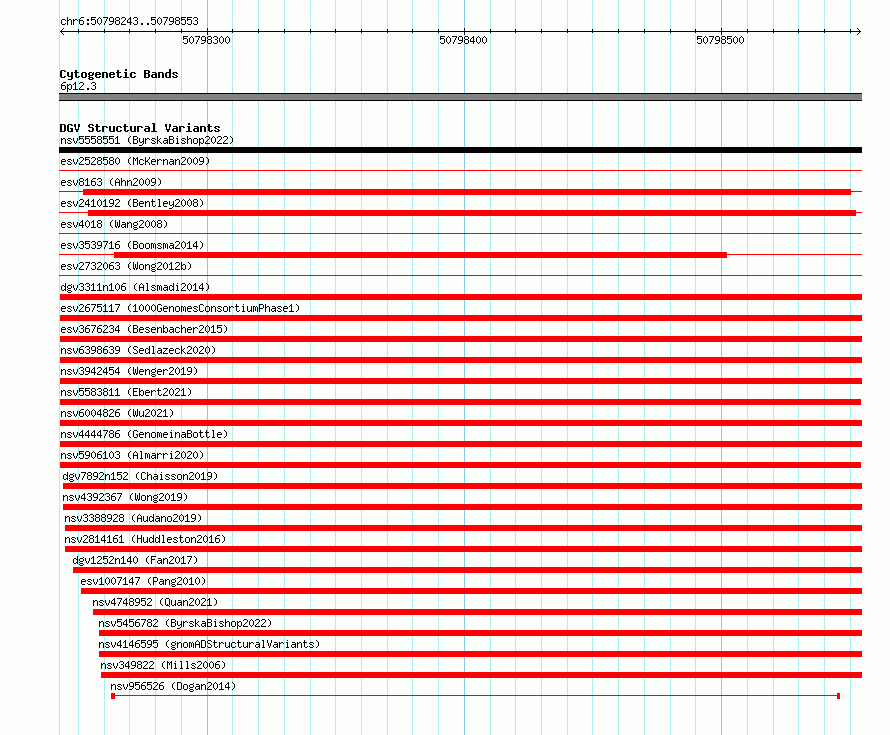Open variant dgv1252n140 (Fan2017)

[x=135, y=560]
